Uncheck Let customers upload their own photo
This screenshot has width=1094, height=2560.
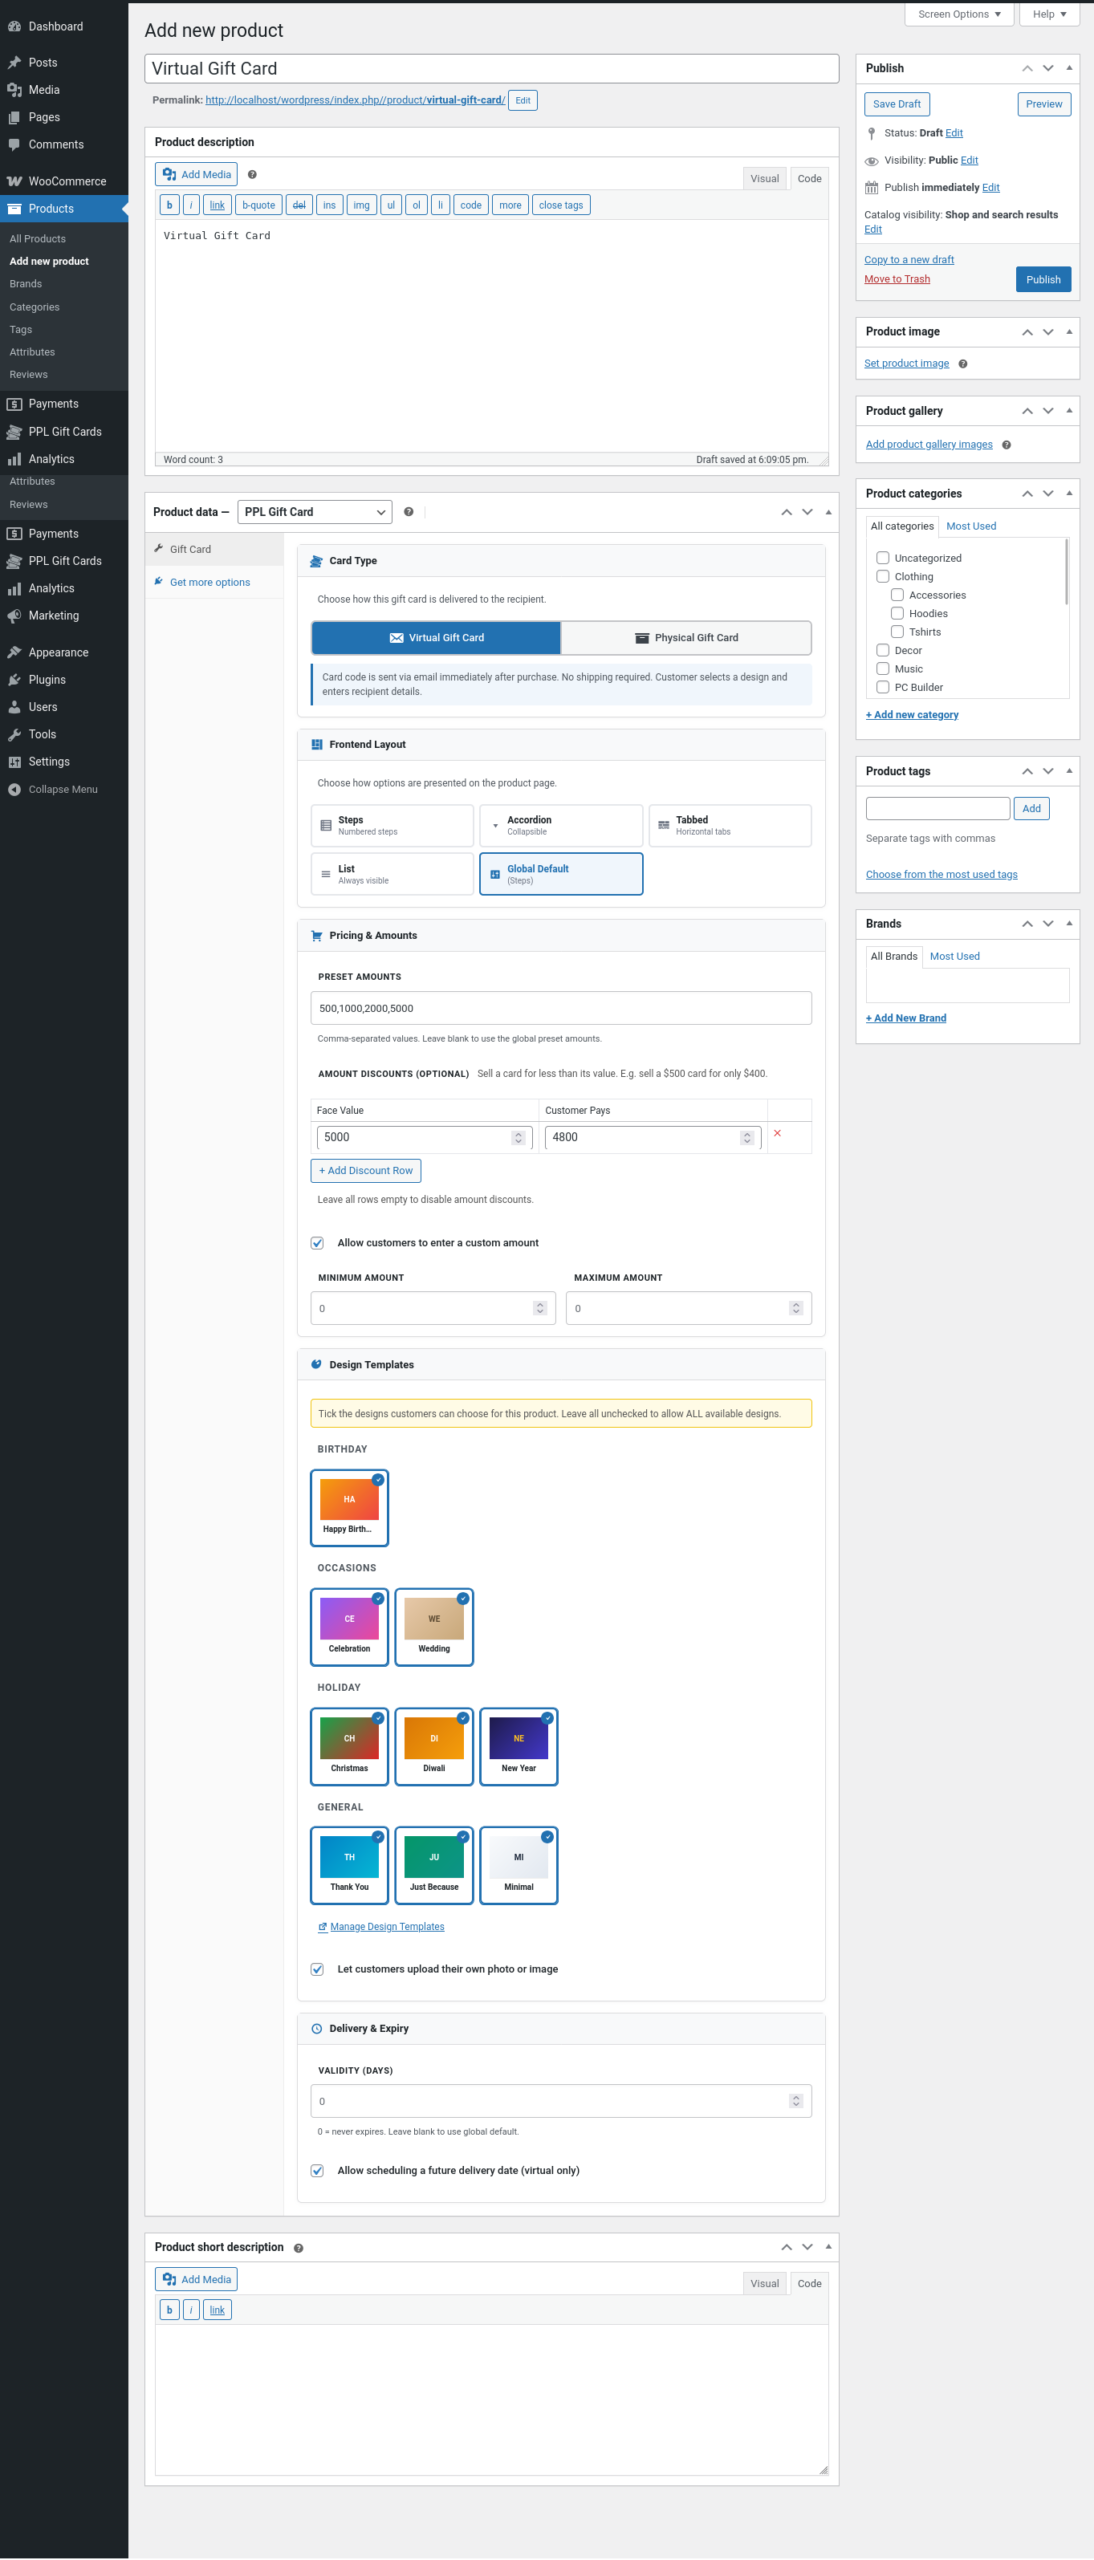coord(317,1969)
